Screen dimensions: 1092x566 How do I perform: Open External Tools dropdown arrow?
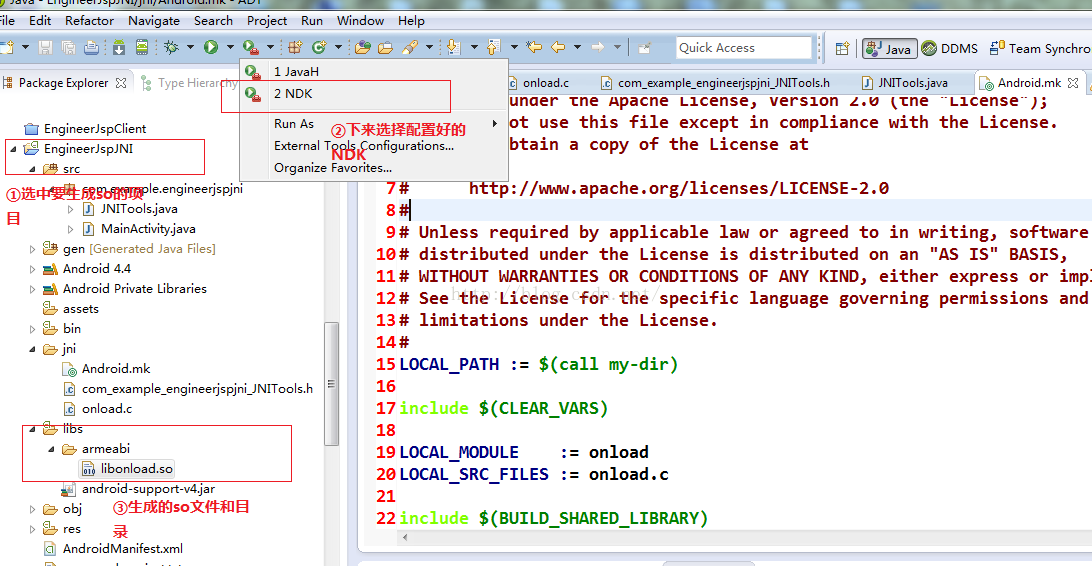(269, 47)
